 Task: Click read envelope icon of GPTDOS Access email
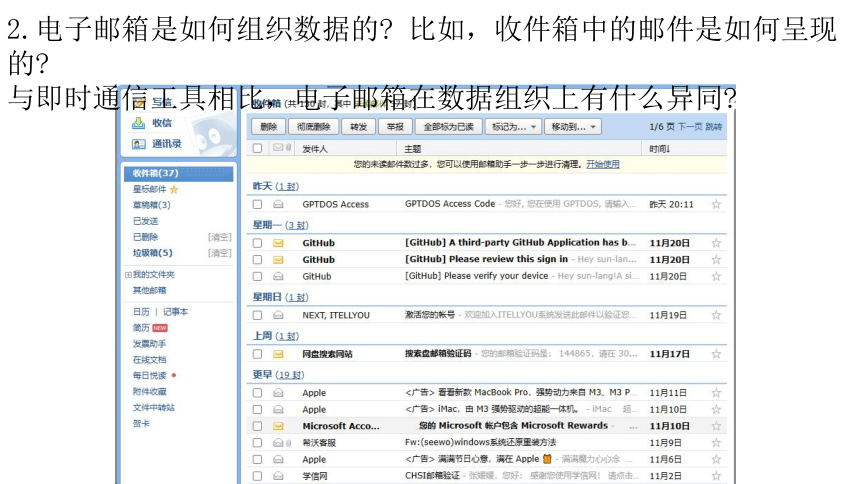point(279,204)
